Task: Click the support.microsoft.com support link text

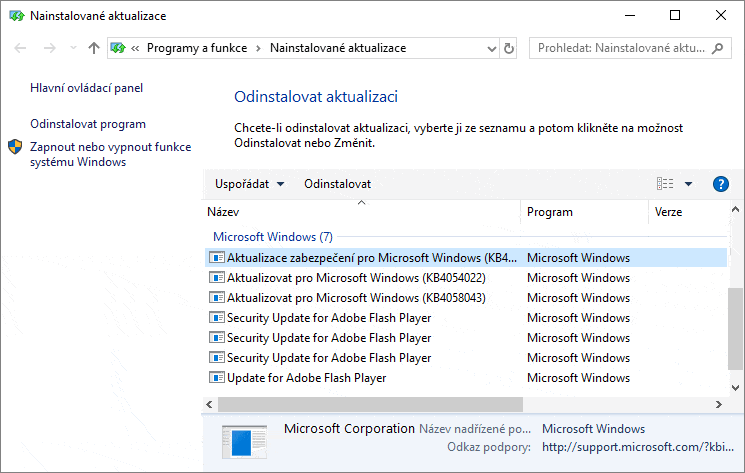Action: point(638,447)
